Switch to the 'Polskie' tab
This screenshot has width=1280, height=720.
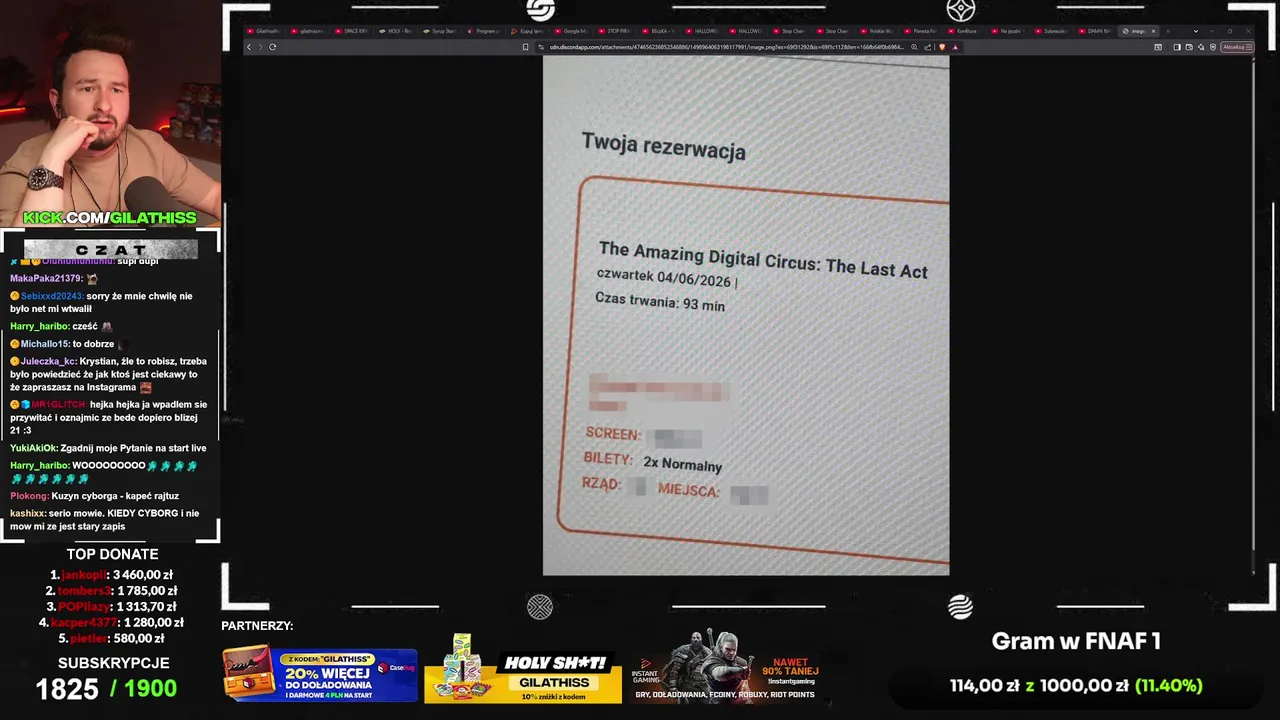(x=876, y=31)
